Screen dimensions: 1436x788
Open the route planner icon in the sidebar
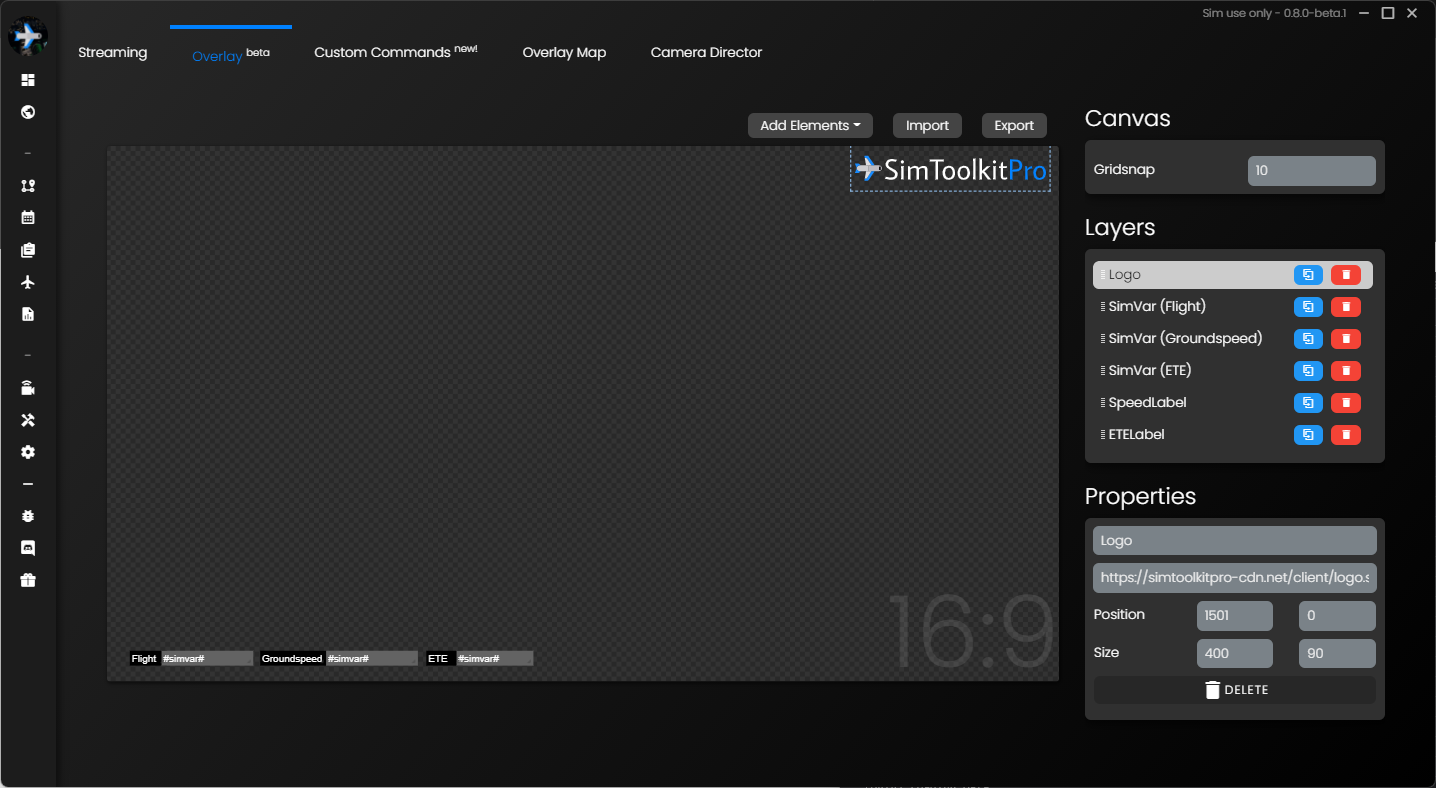click(x=28, y=186)
